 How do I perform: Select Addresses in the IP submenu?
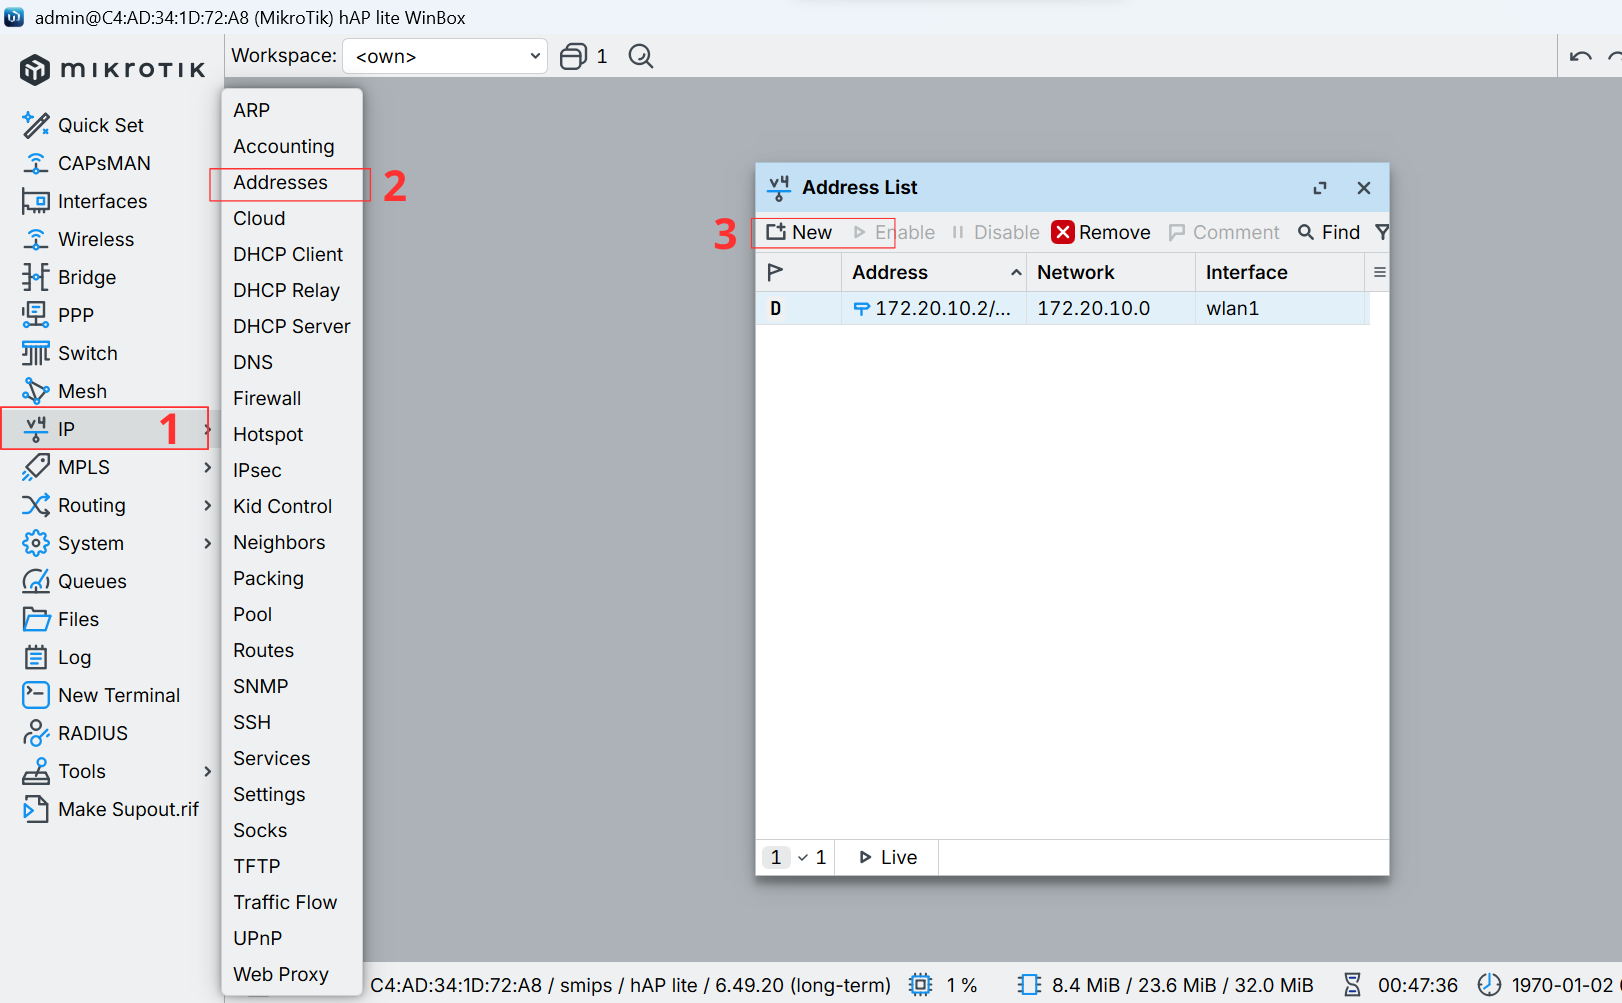pyautogui.click(x=280, y=182)
